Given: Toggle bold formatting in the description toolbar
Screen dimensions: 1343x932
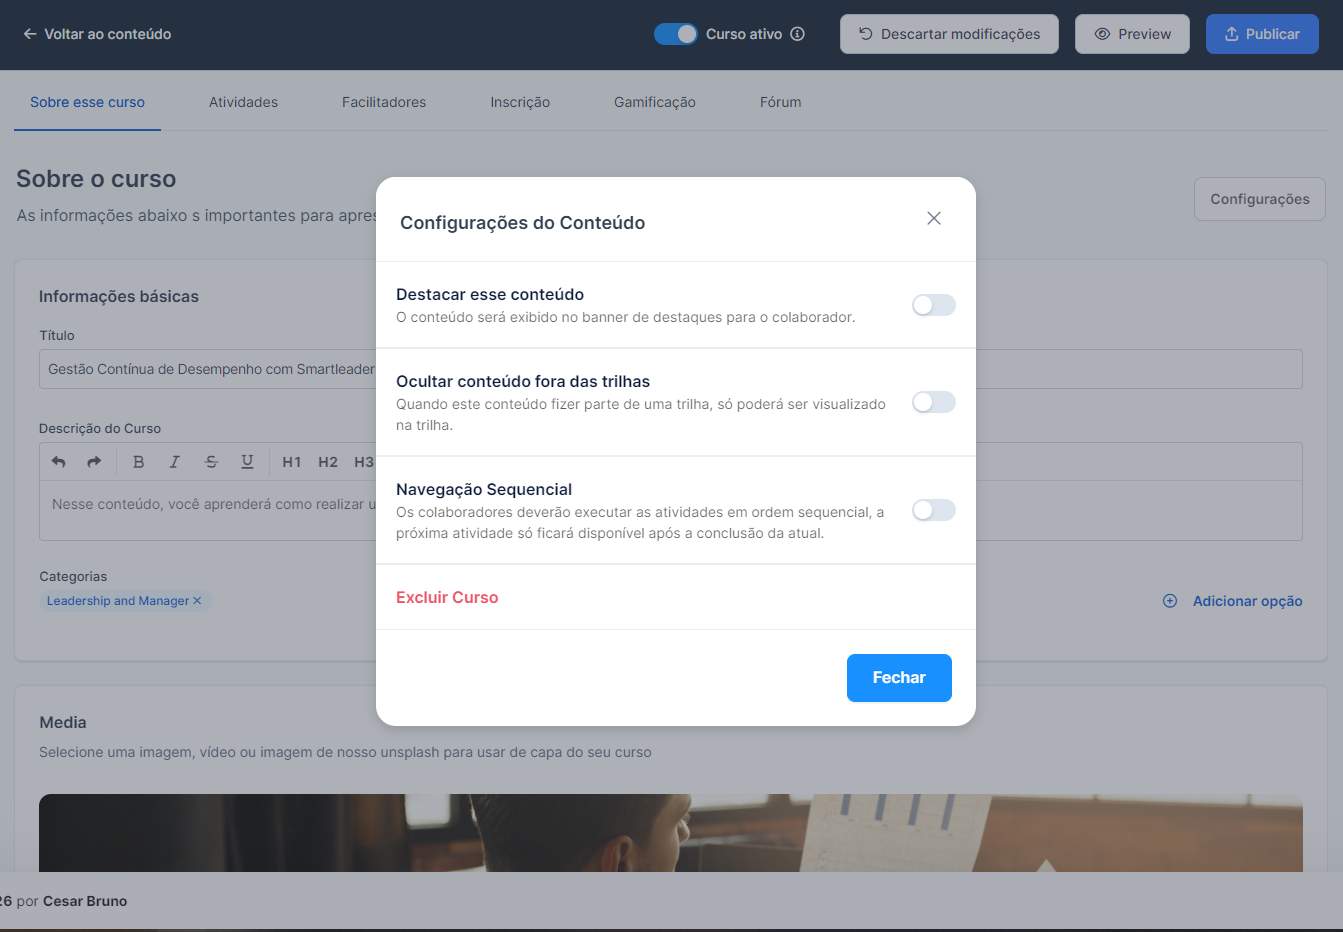Looking at the screenshot, I should pos(139,462).
